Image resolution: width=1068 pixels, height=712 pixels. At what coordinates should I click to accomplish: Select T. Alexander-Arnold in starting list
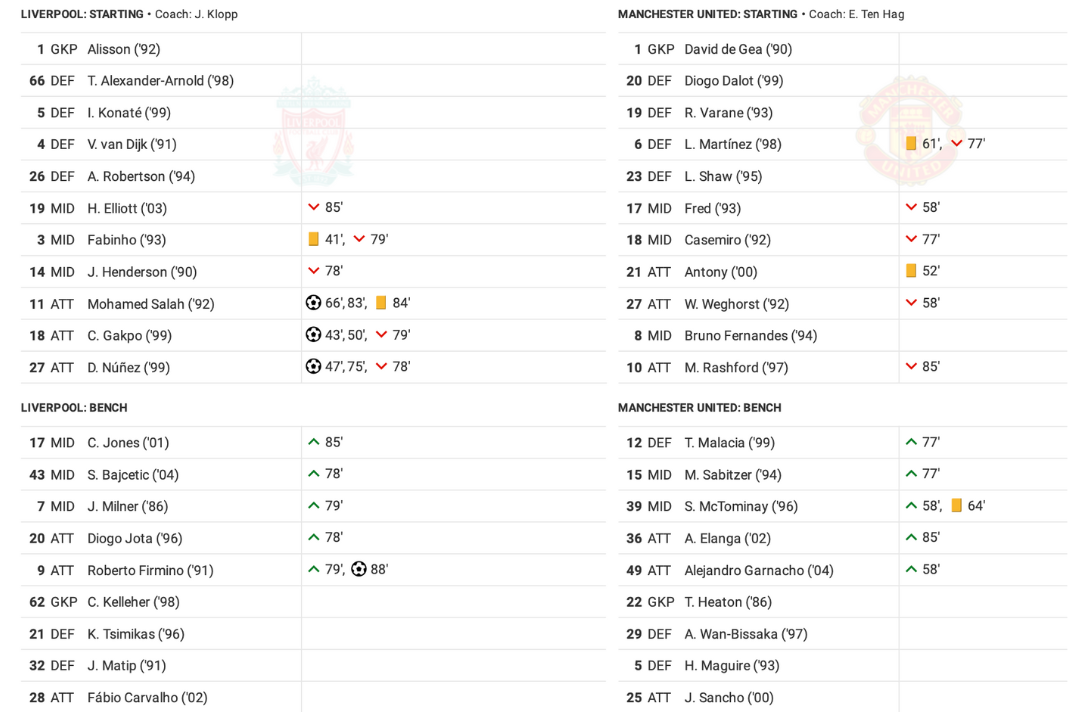pos(160,80)
